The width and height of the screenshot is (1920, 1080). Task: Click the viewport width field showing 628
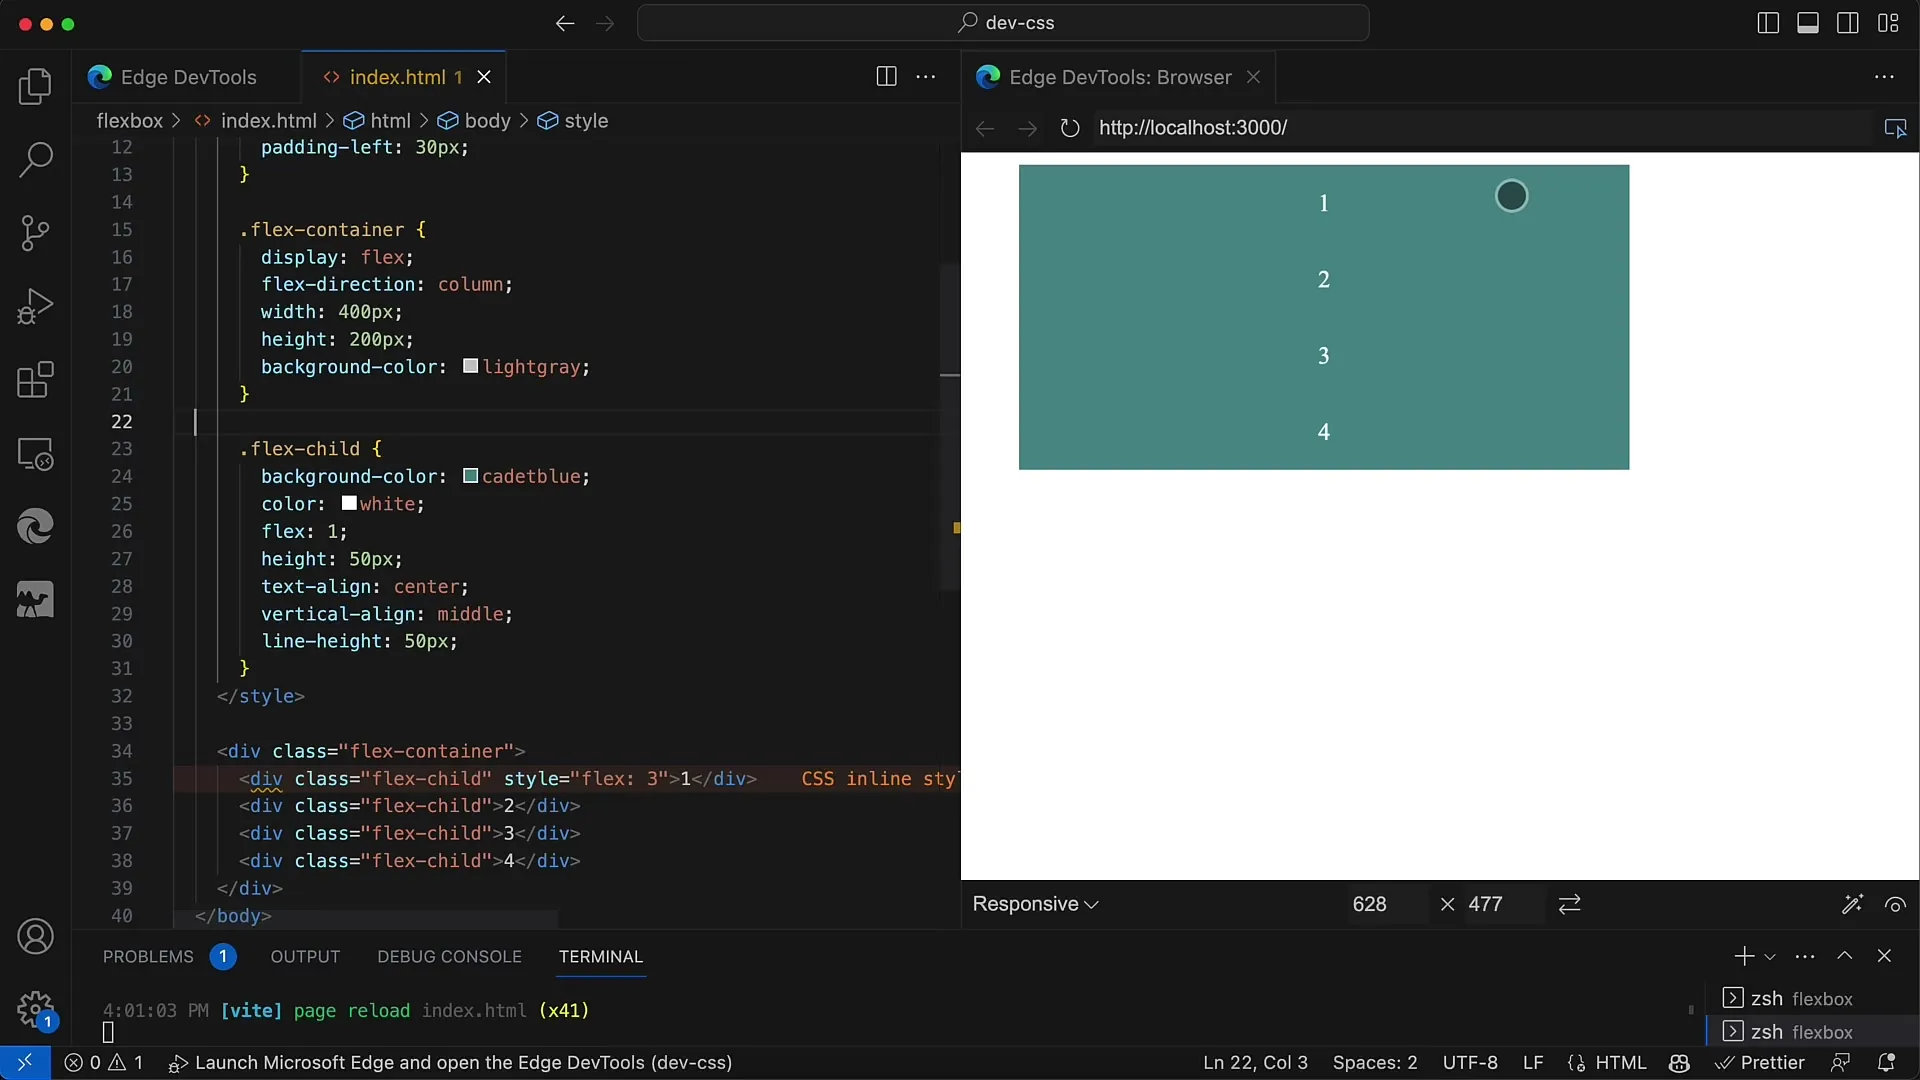(x=1370, y=904)
